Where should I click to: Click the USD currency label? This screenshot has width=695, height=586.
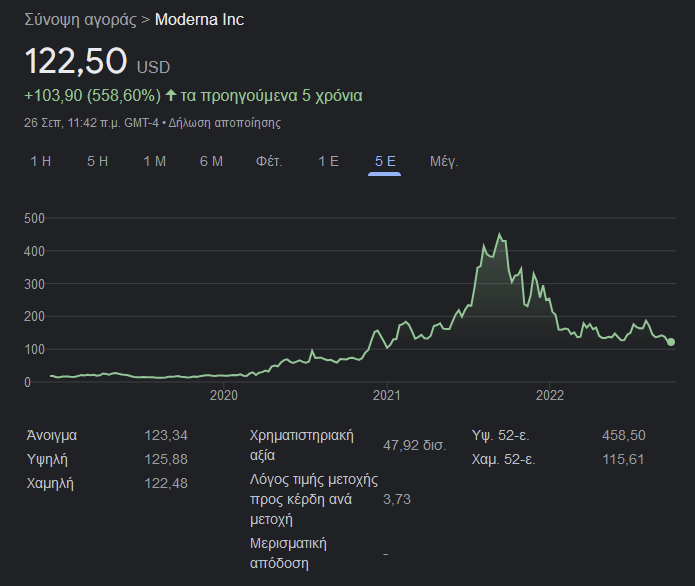153,67
